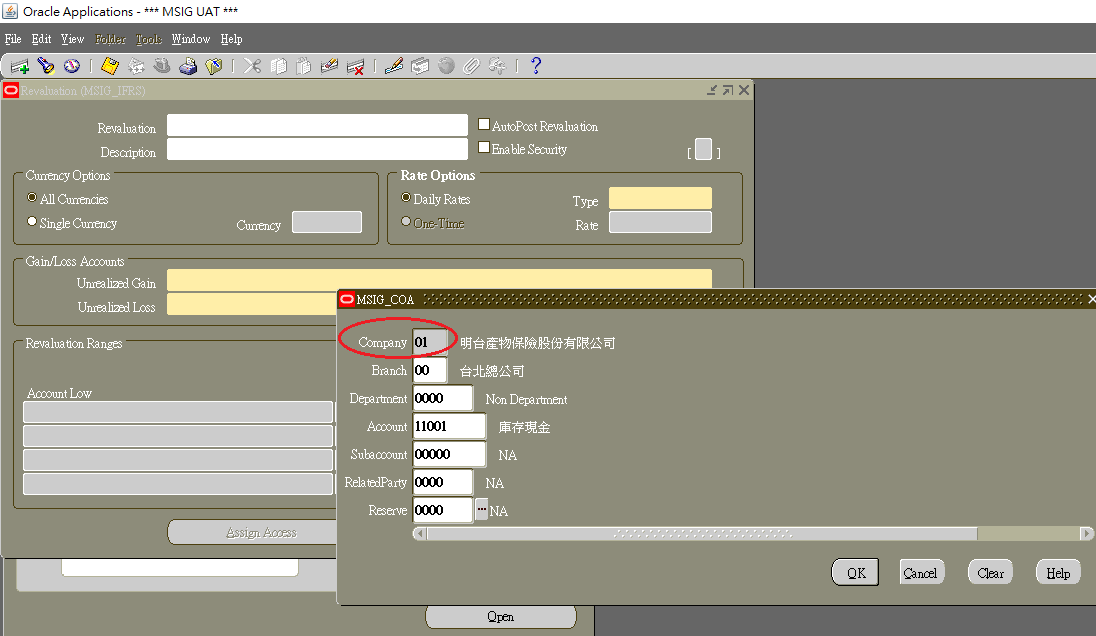Select the All Currencies radio button
This screenshot has width=1096, height=636.
[32, 198]
